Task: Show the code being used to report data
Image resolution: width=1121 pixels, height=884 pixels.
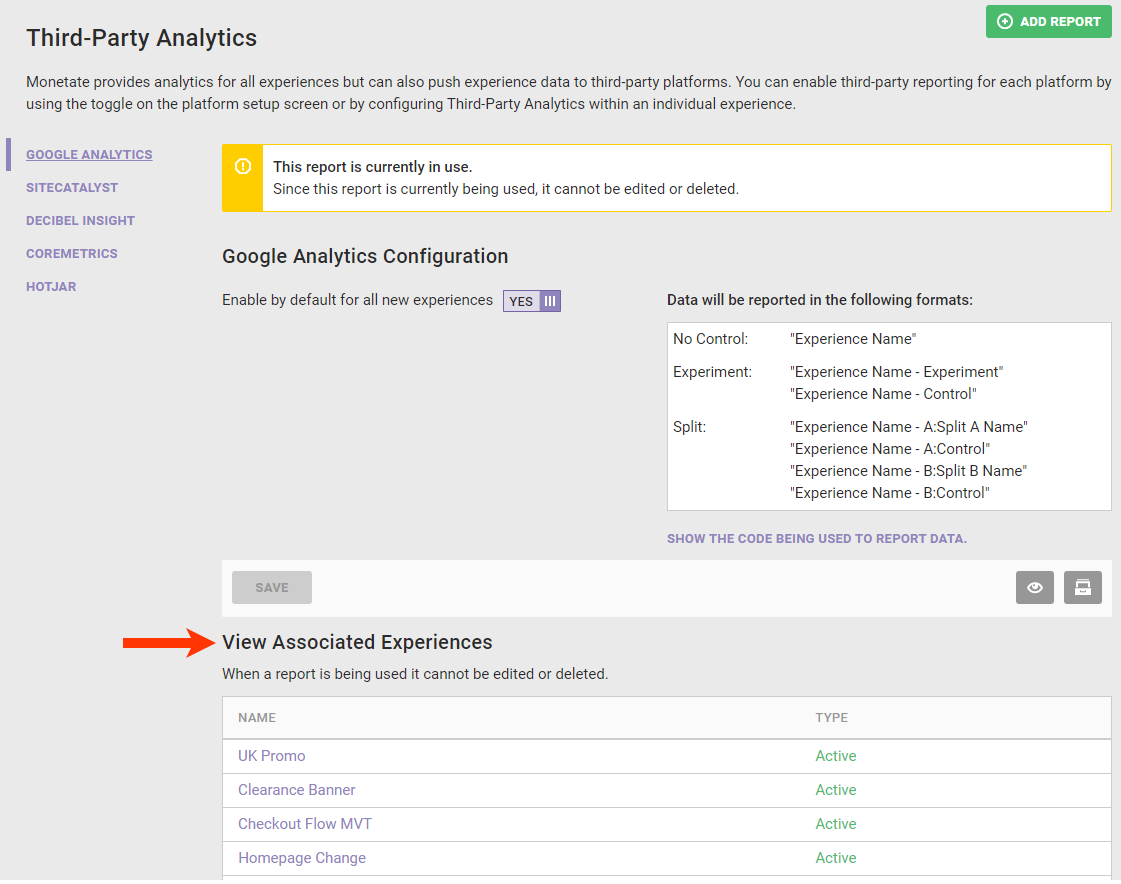Action: tap(816, 539)
